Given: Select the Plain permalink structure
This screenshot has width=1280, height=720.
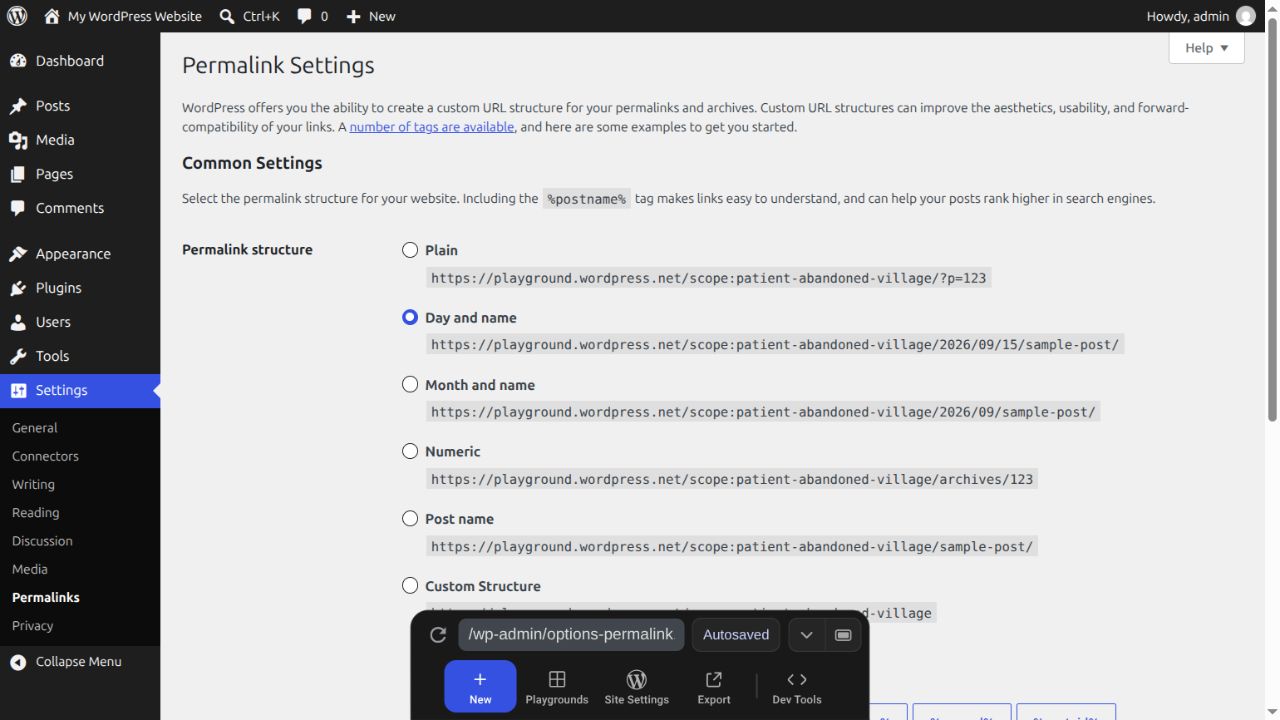Looking at the screenshot, I should click(410, 250).
